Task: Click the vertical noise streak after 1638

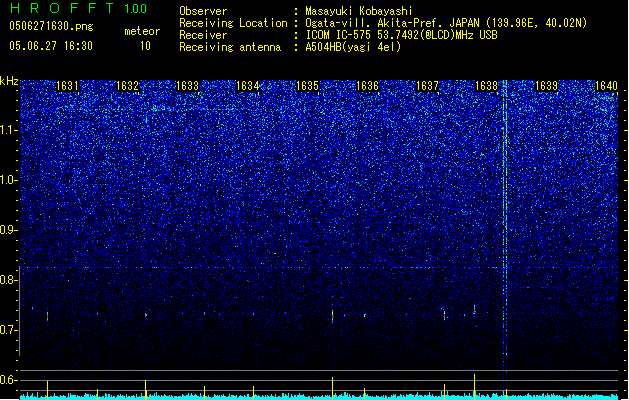Action: click(505, 225)
